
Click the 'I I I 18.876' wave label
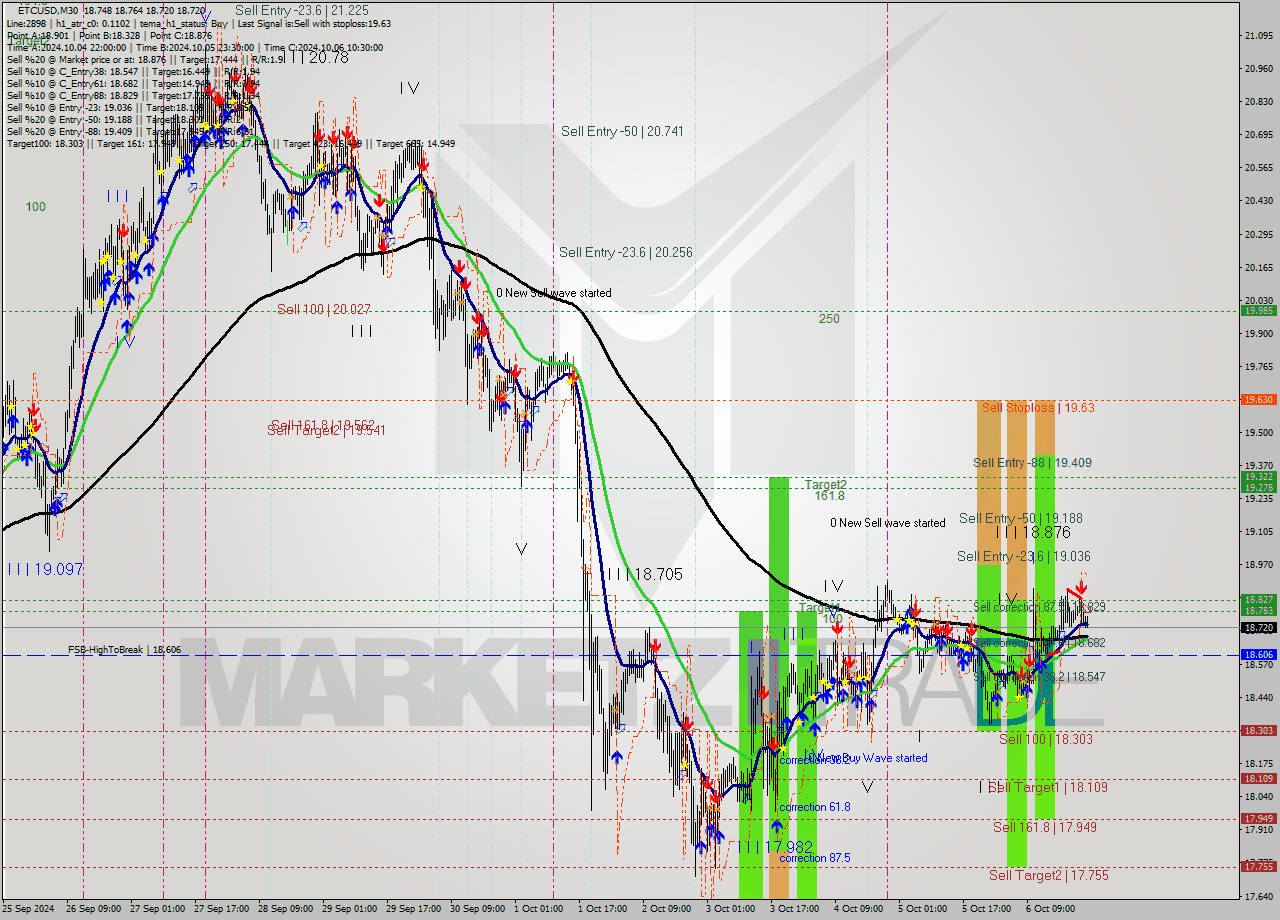point(1032,533)
